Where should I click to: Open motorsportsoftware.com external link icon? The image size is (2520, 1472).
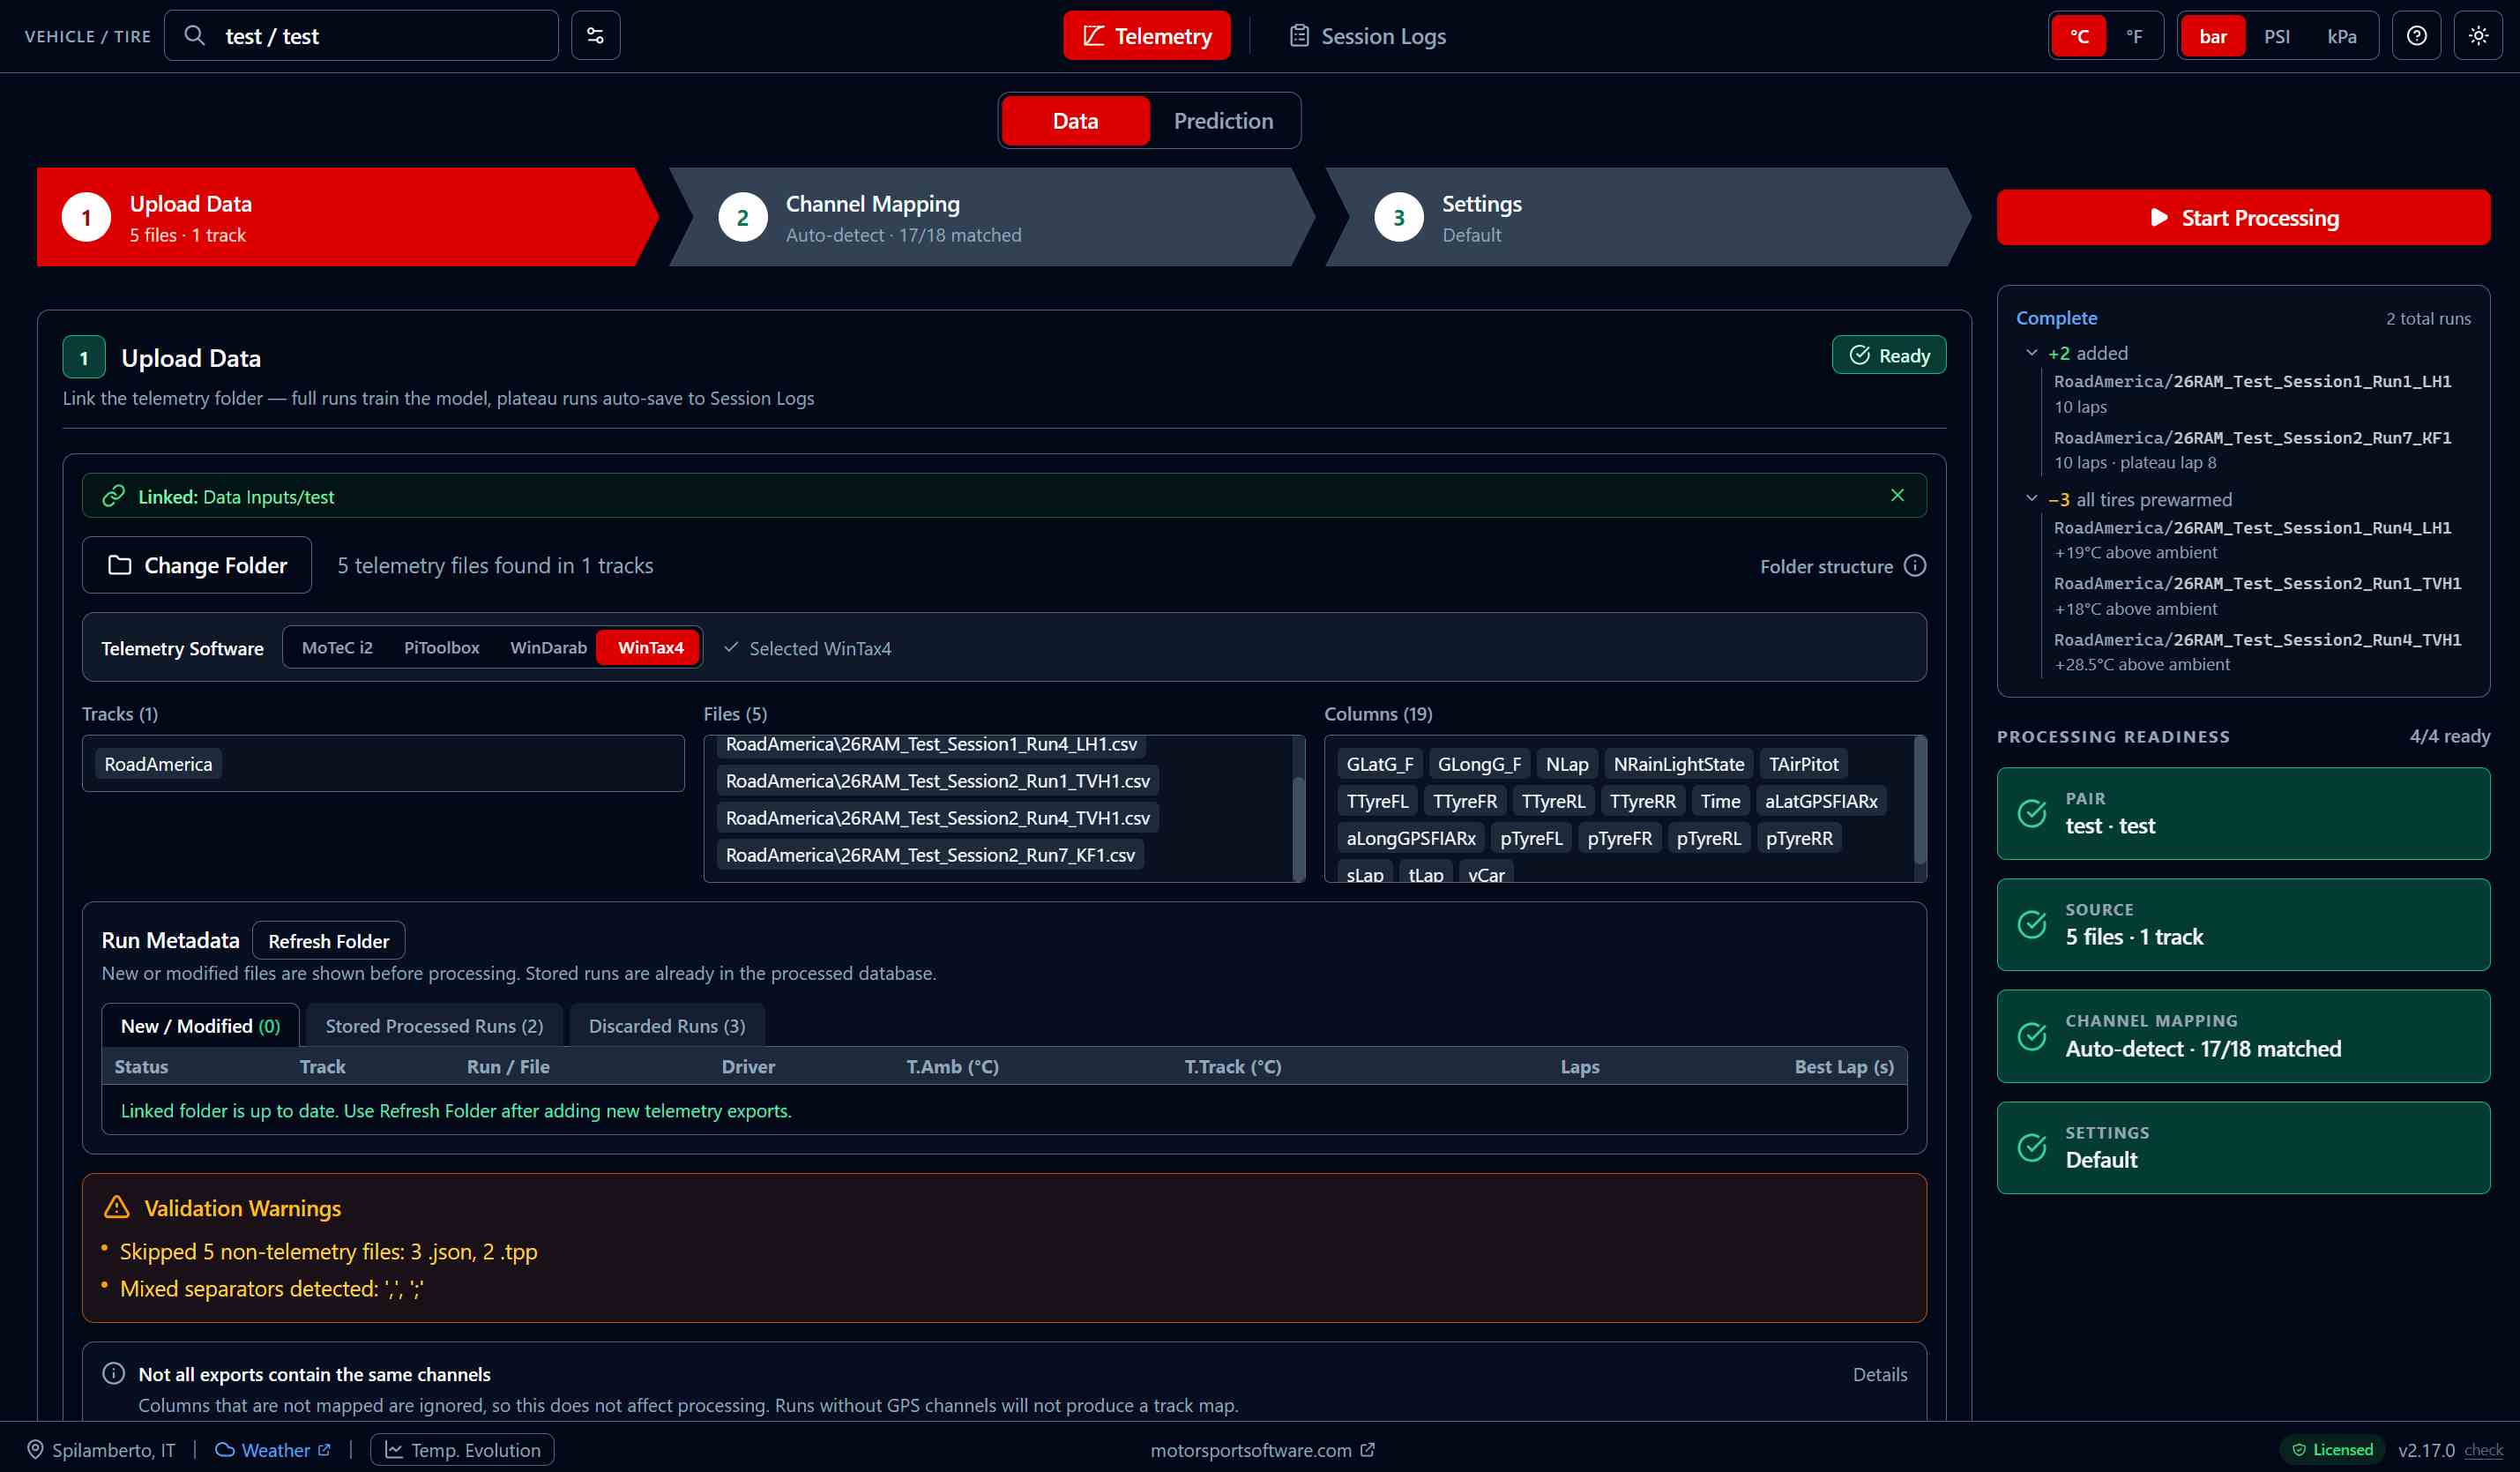[1367, 1449]
